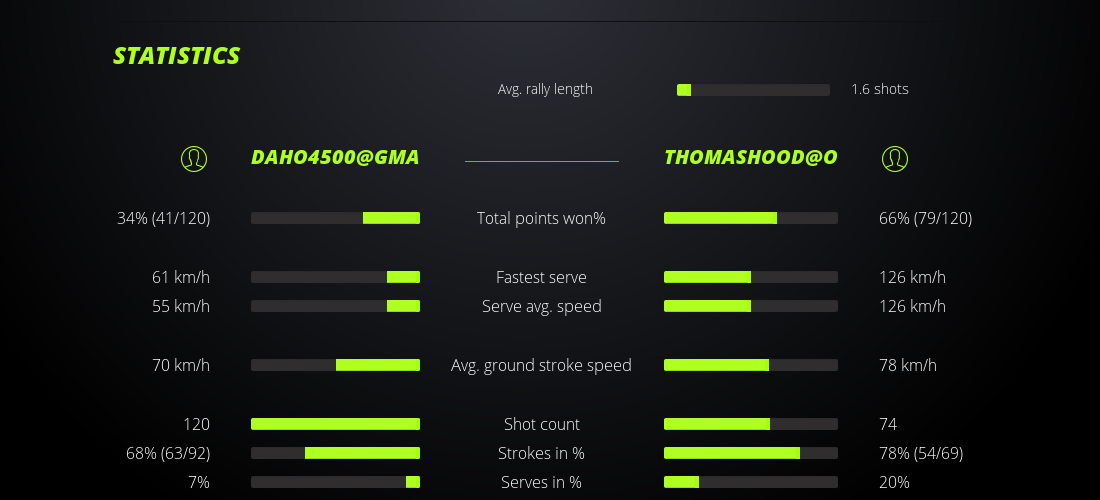Click the left ground stroke speed bar
Screen dimensions: 1100x500
click(x=335, y=365)
